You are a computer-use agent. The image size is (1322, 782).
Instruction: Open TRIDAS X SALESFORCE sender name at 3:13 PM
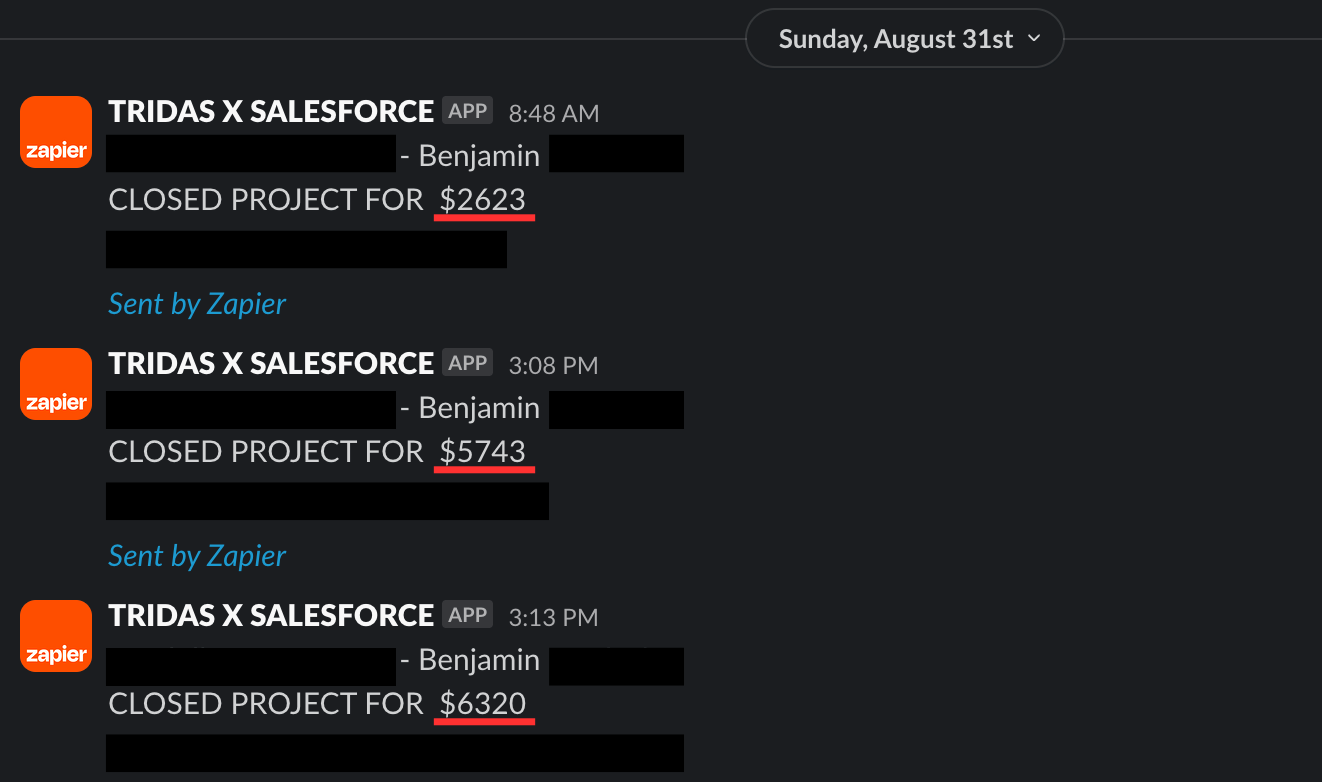point(271,615)
